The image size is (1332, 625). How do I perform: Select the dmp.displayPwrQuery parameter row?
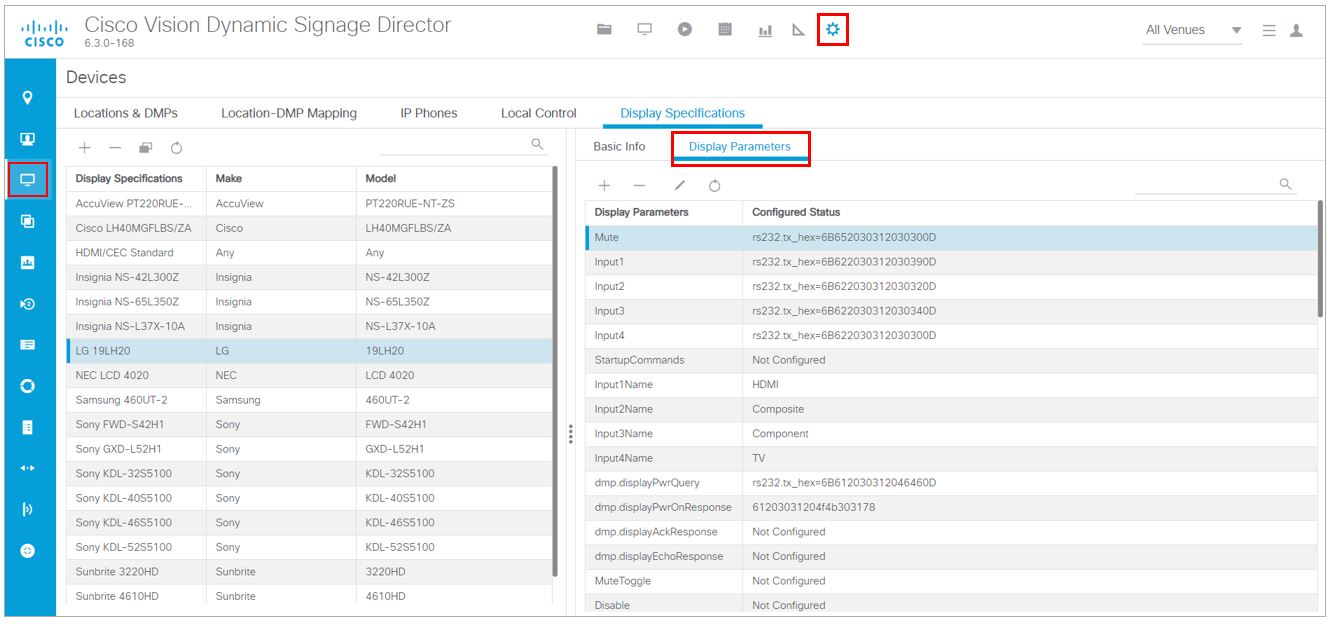pyautogui.click(x=950, y=482)
